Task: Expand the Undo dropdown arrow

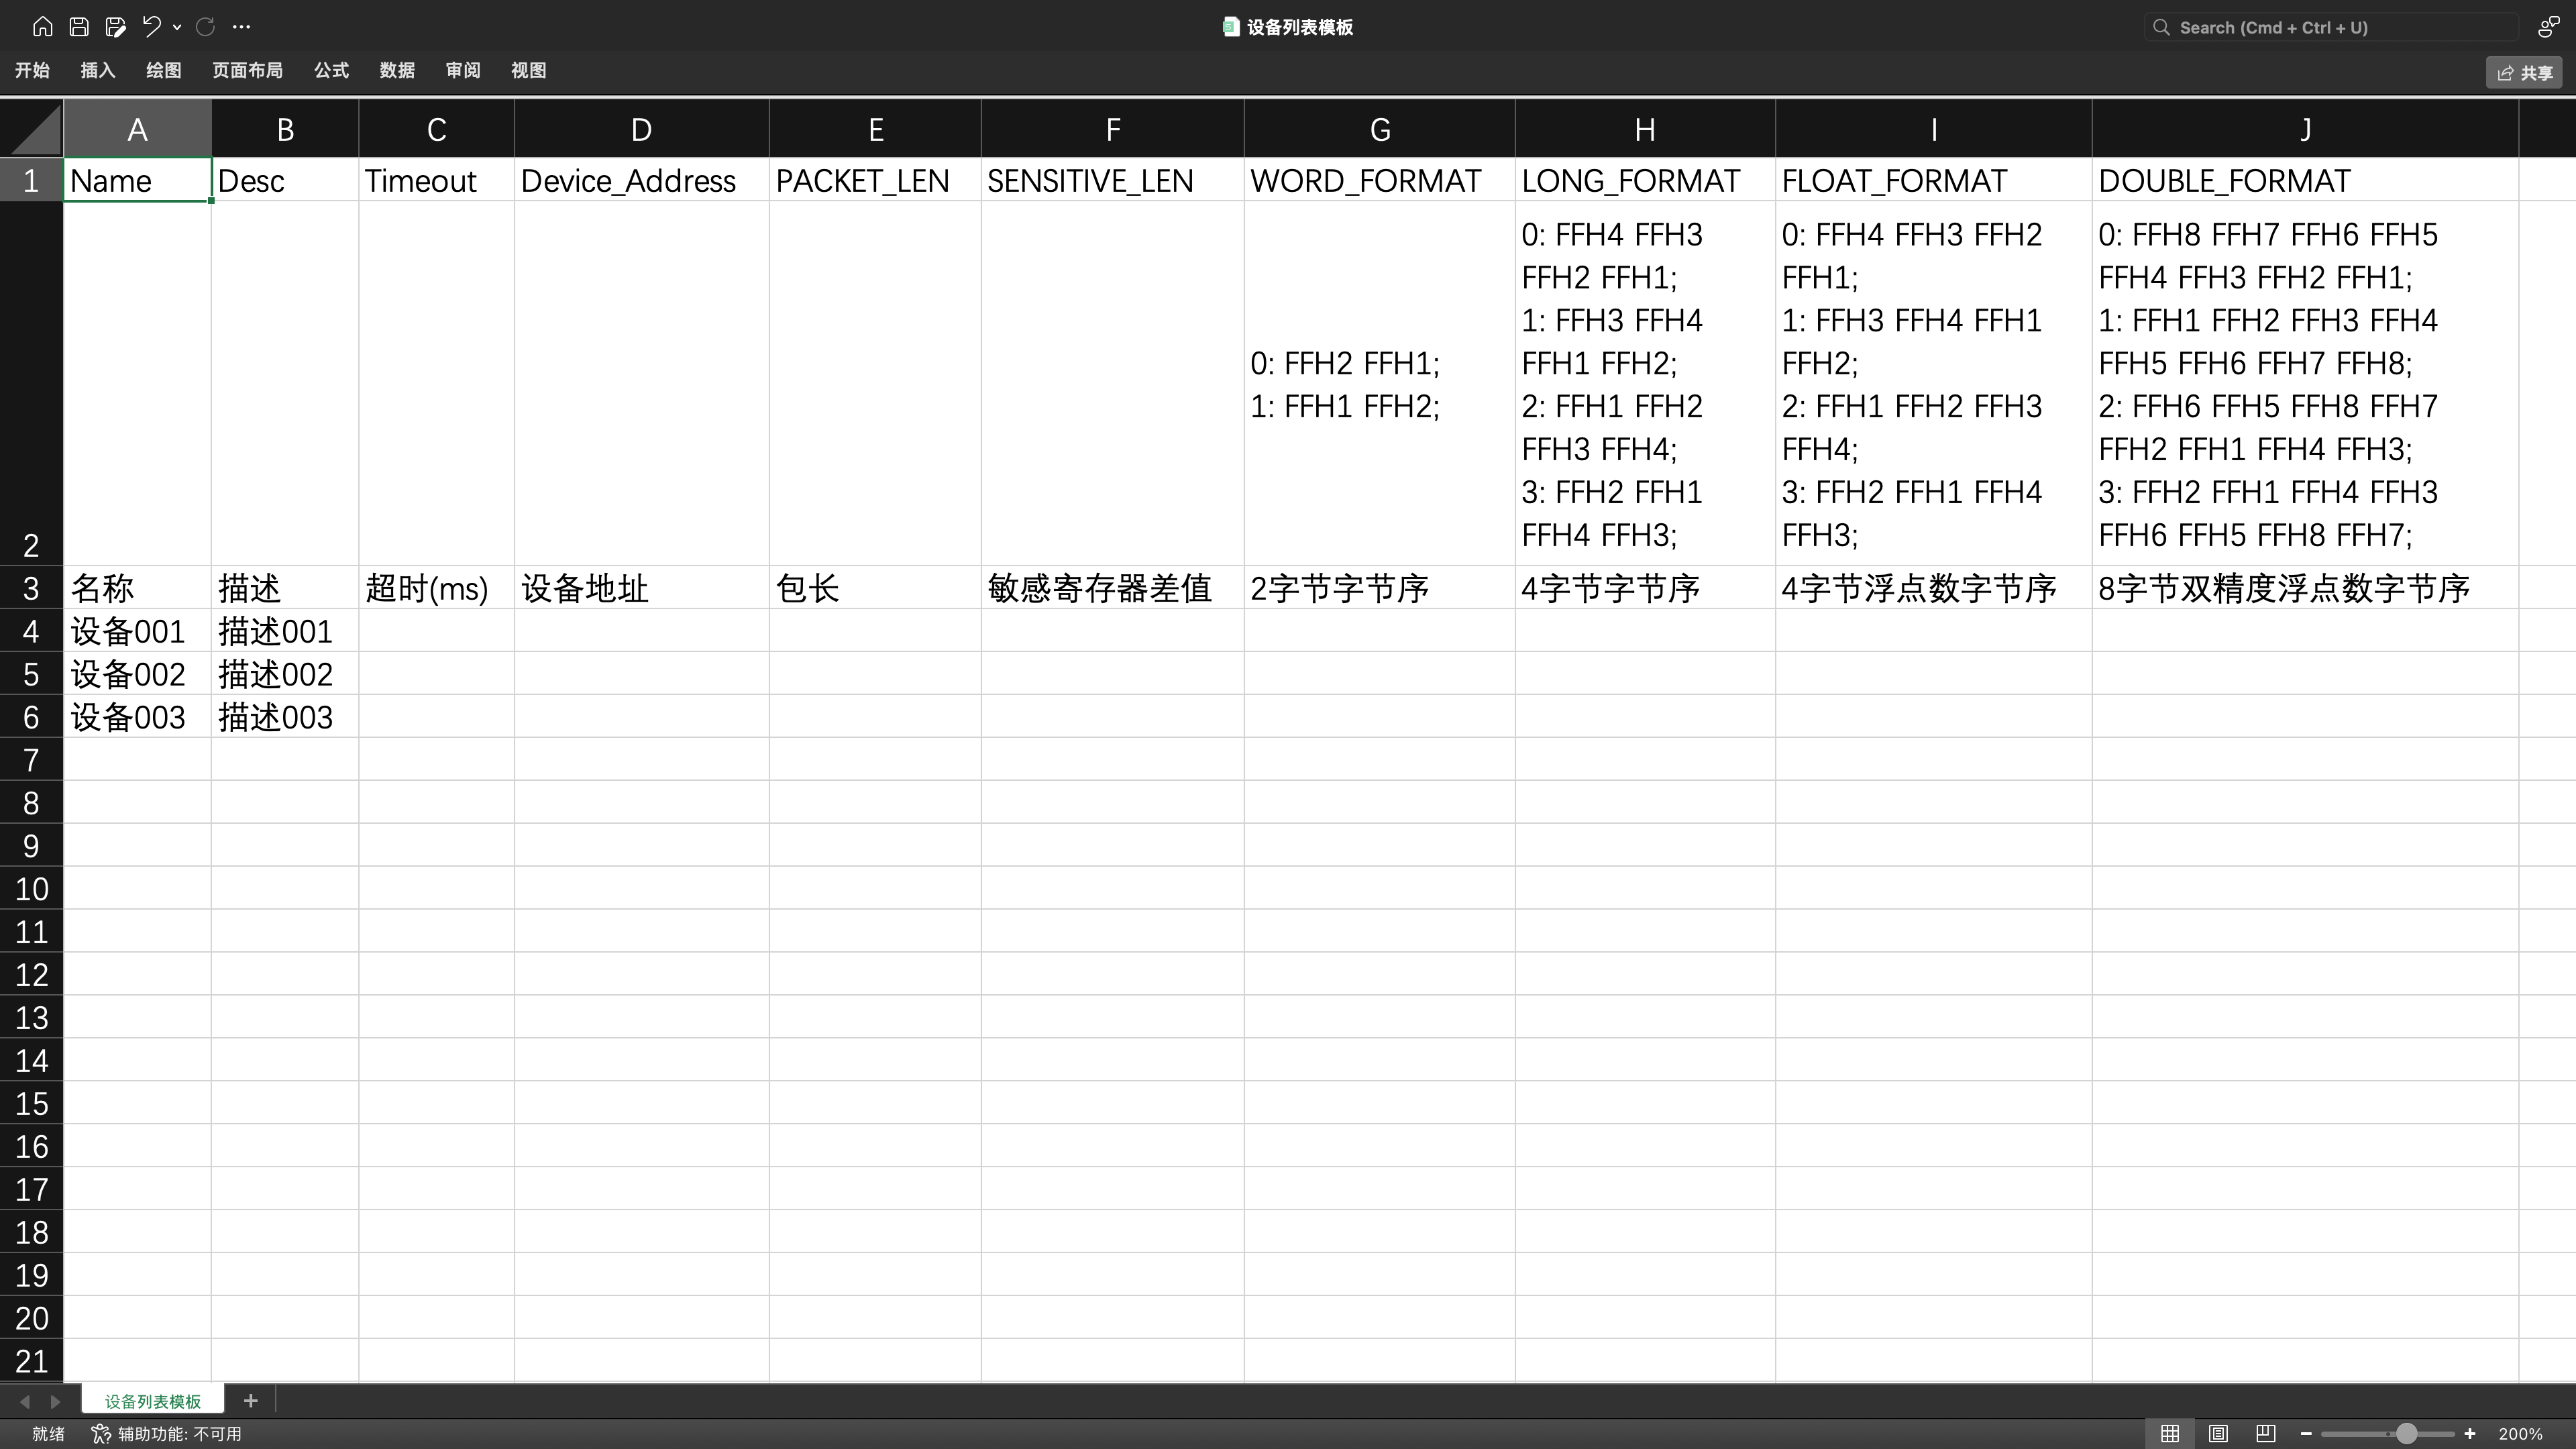Action: click(177, 27)
